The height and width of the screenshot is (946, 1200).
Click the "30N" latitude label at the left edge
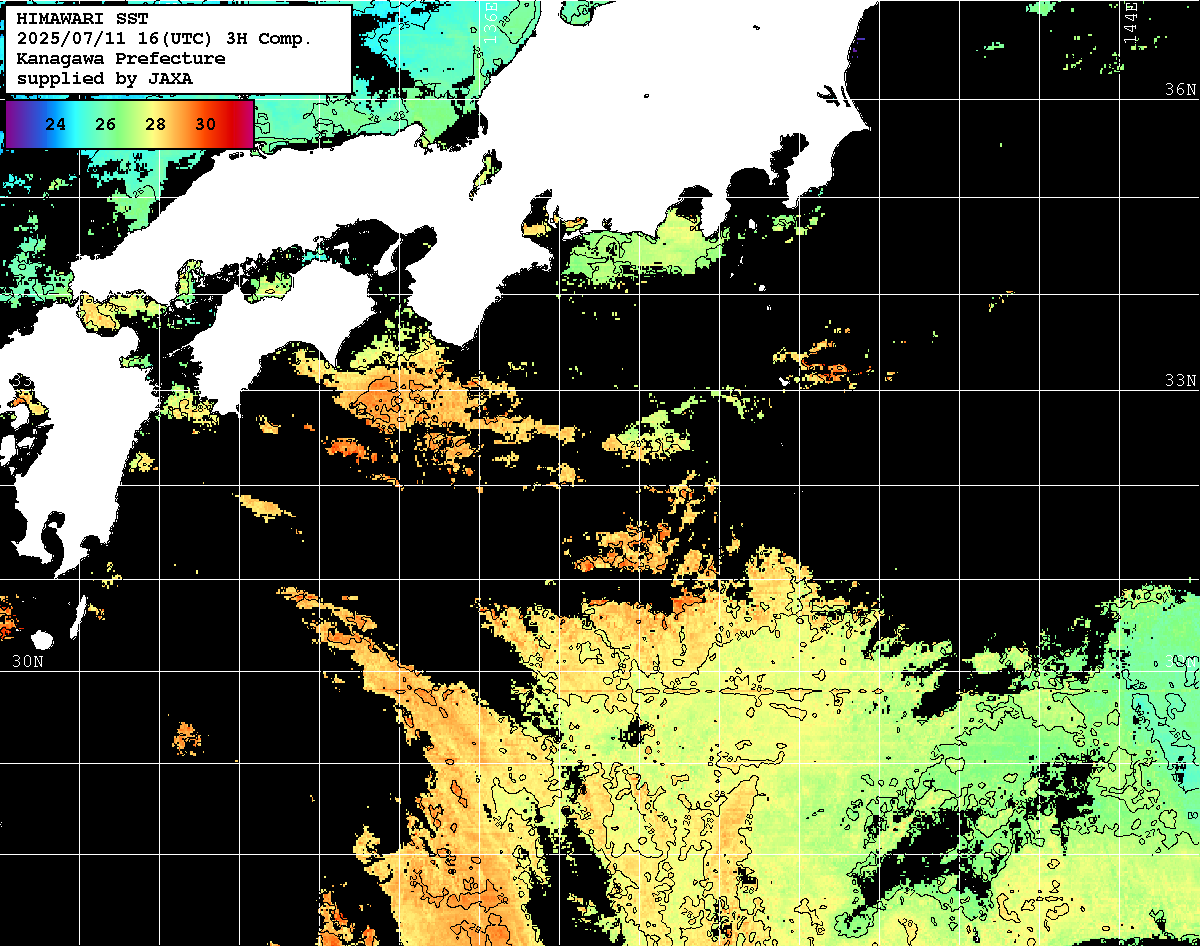click(28, 662)
